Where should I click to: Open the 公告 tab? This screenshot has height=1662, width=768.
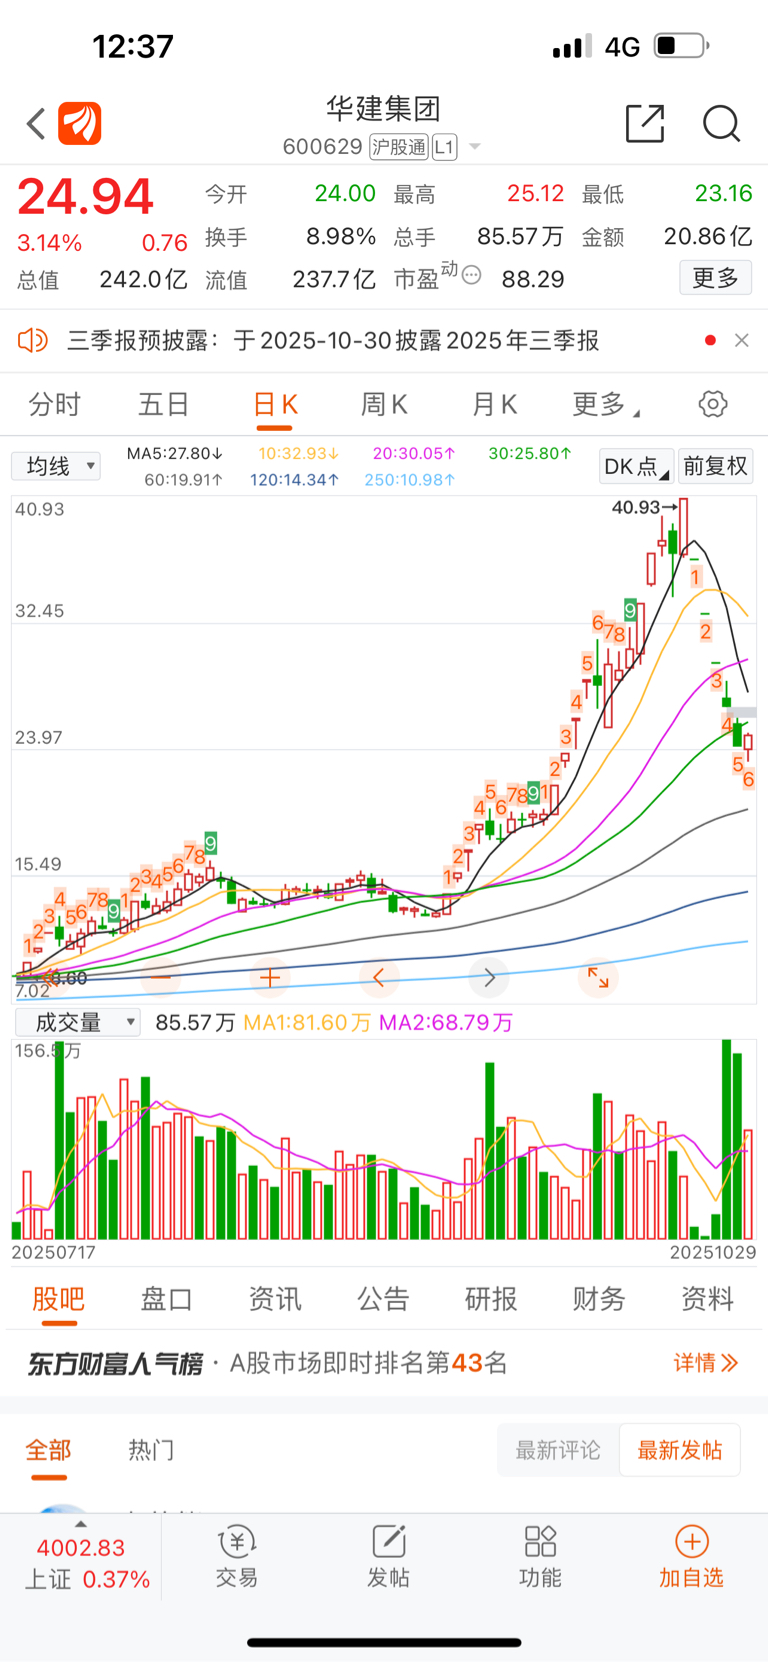coord(383,1299)
